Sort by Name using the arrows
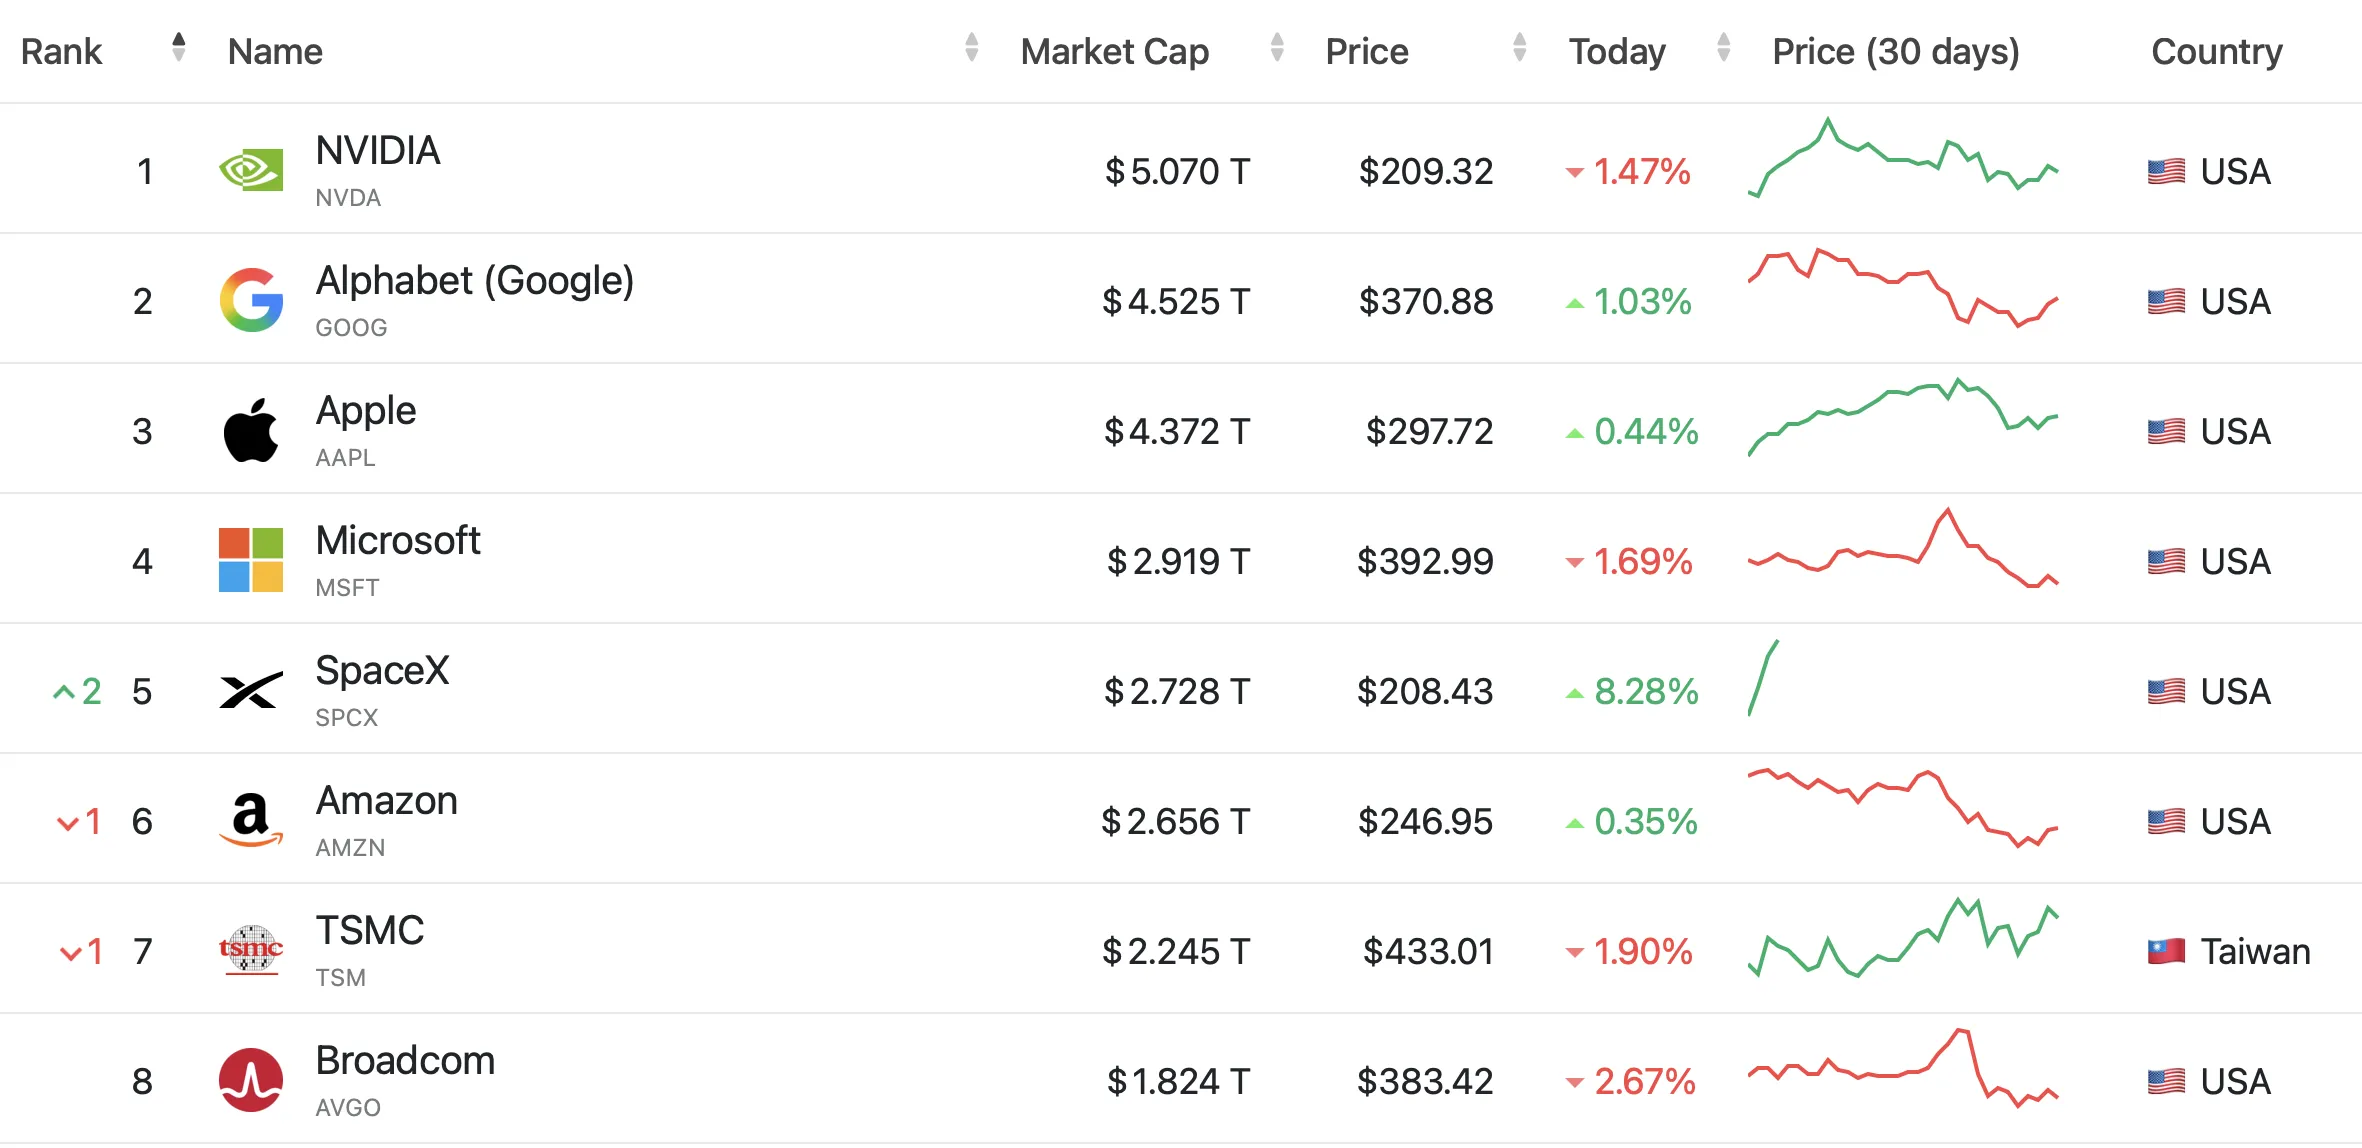This screenshot has height=1148, width=2362. click(971, 47)
